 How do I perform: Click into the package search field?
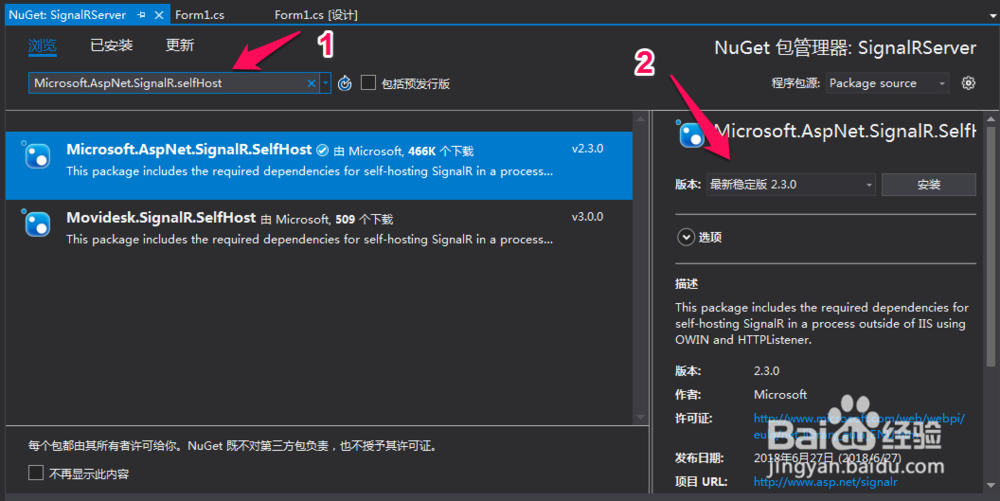(169, 84)
